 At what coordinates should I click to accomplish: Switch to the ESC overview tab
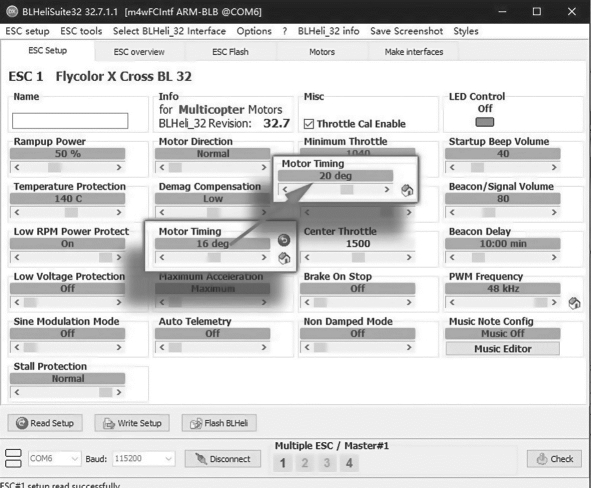[x=139, y=52]
